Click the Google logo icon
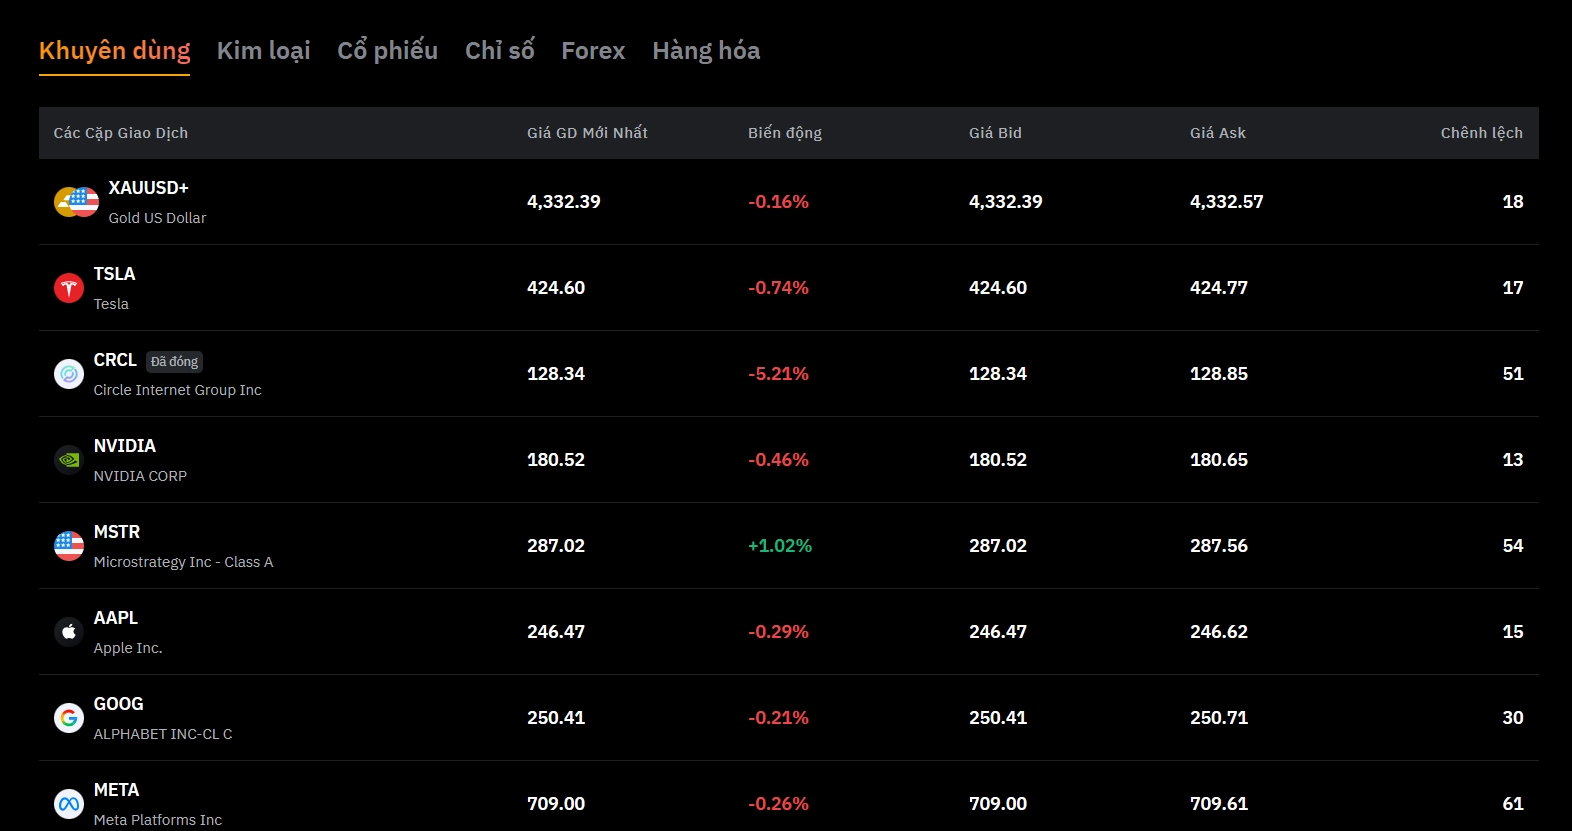1572x831 pixels. click(x=69, y=718)
